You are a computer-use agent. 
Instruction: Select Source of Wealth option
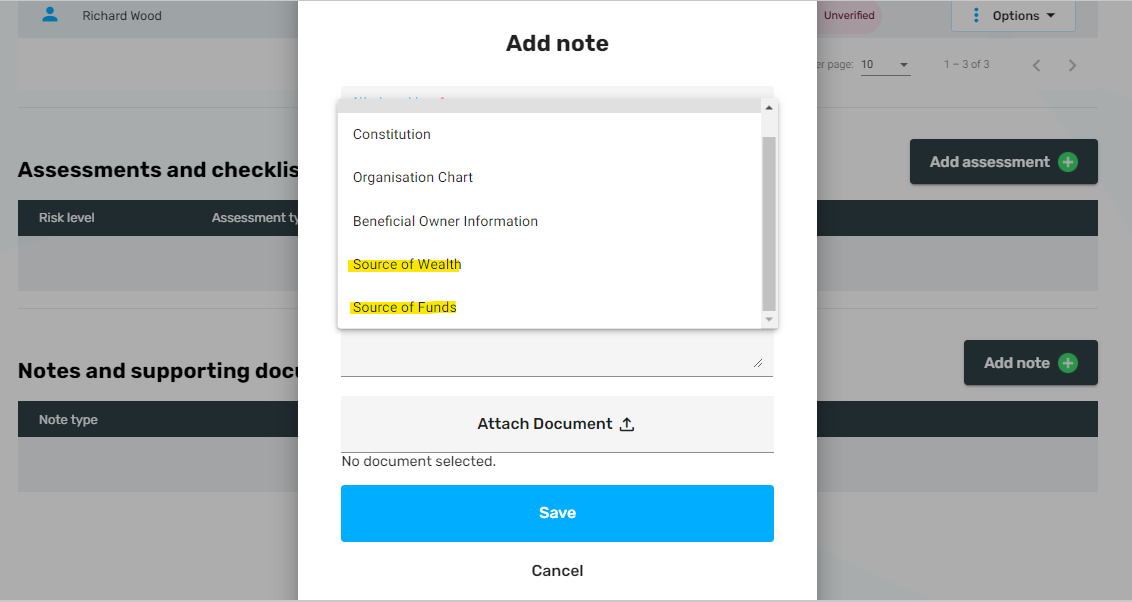(x=407, y=264)
